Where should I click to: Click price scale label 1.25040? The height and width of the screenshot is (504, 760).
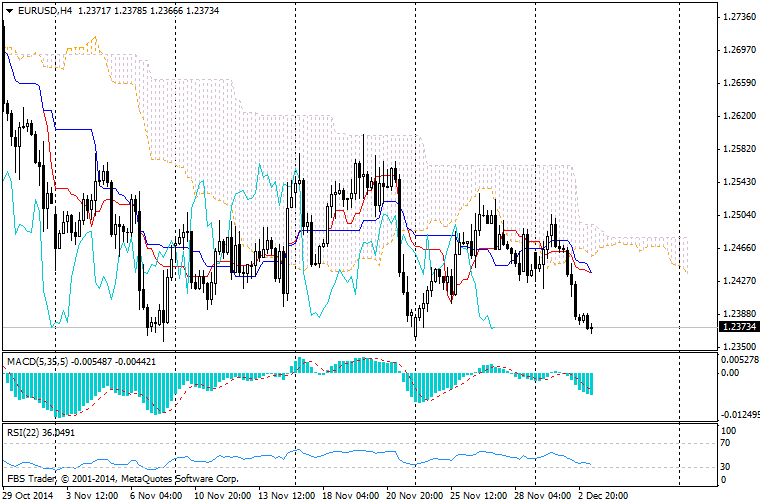click(x=739, y=215)
